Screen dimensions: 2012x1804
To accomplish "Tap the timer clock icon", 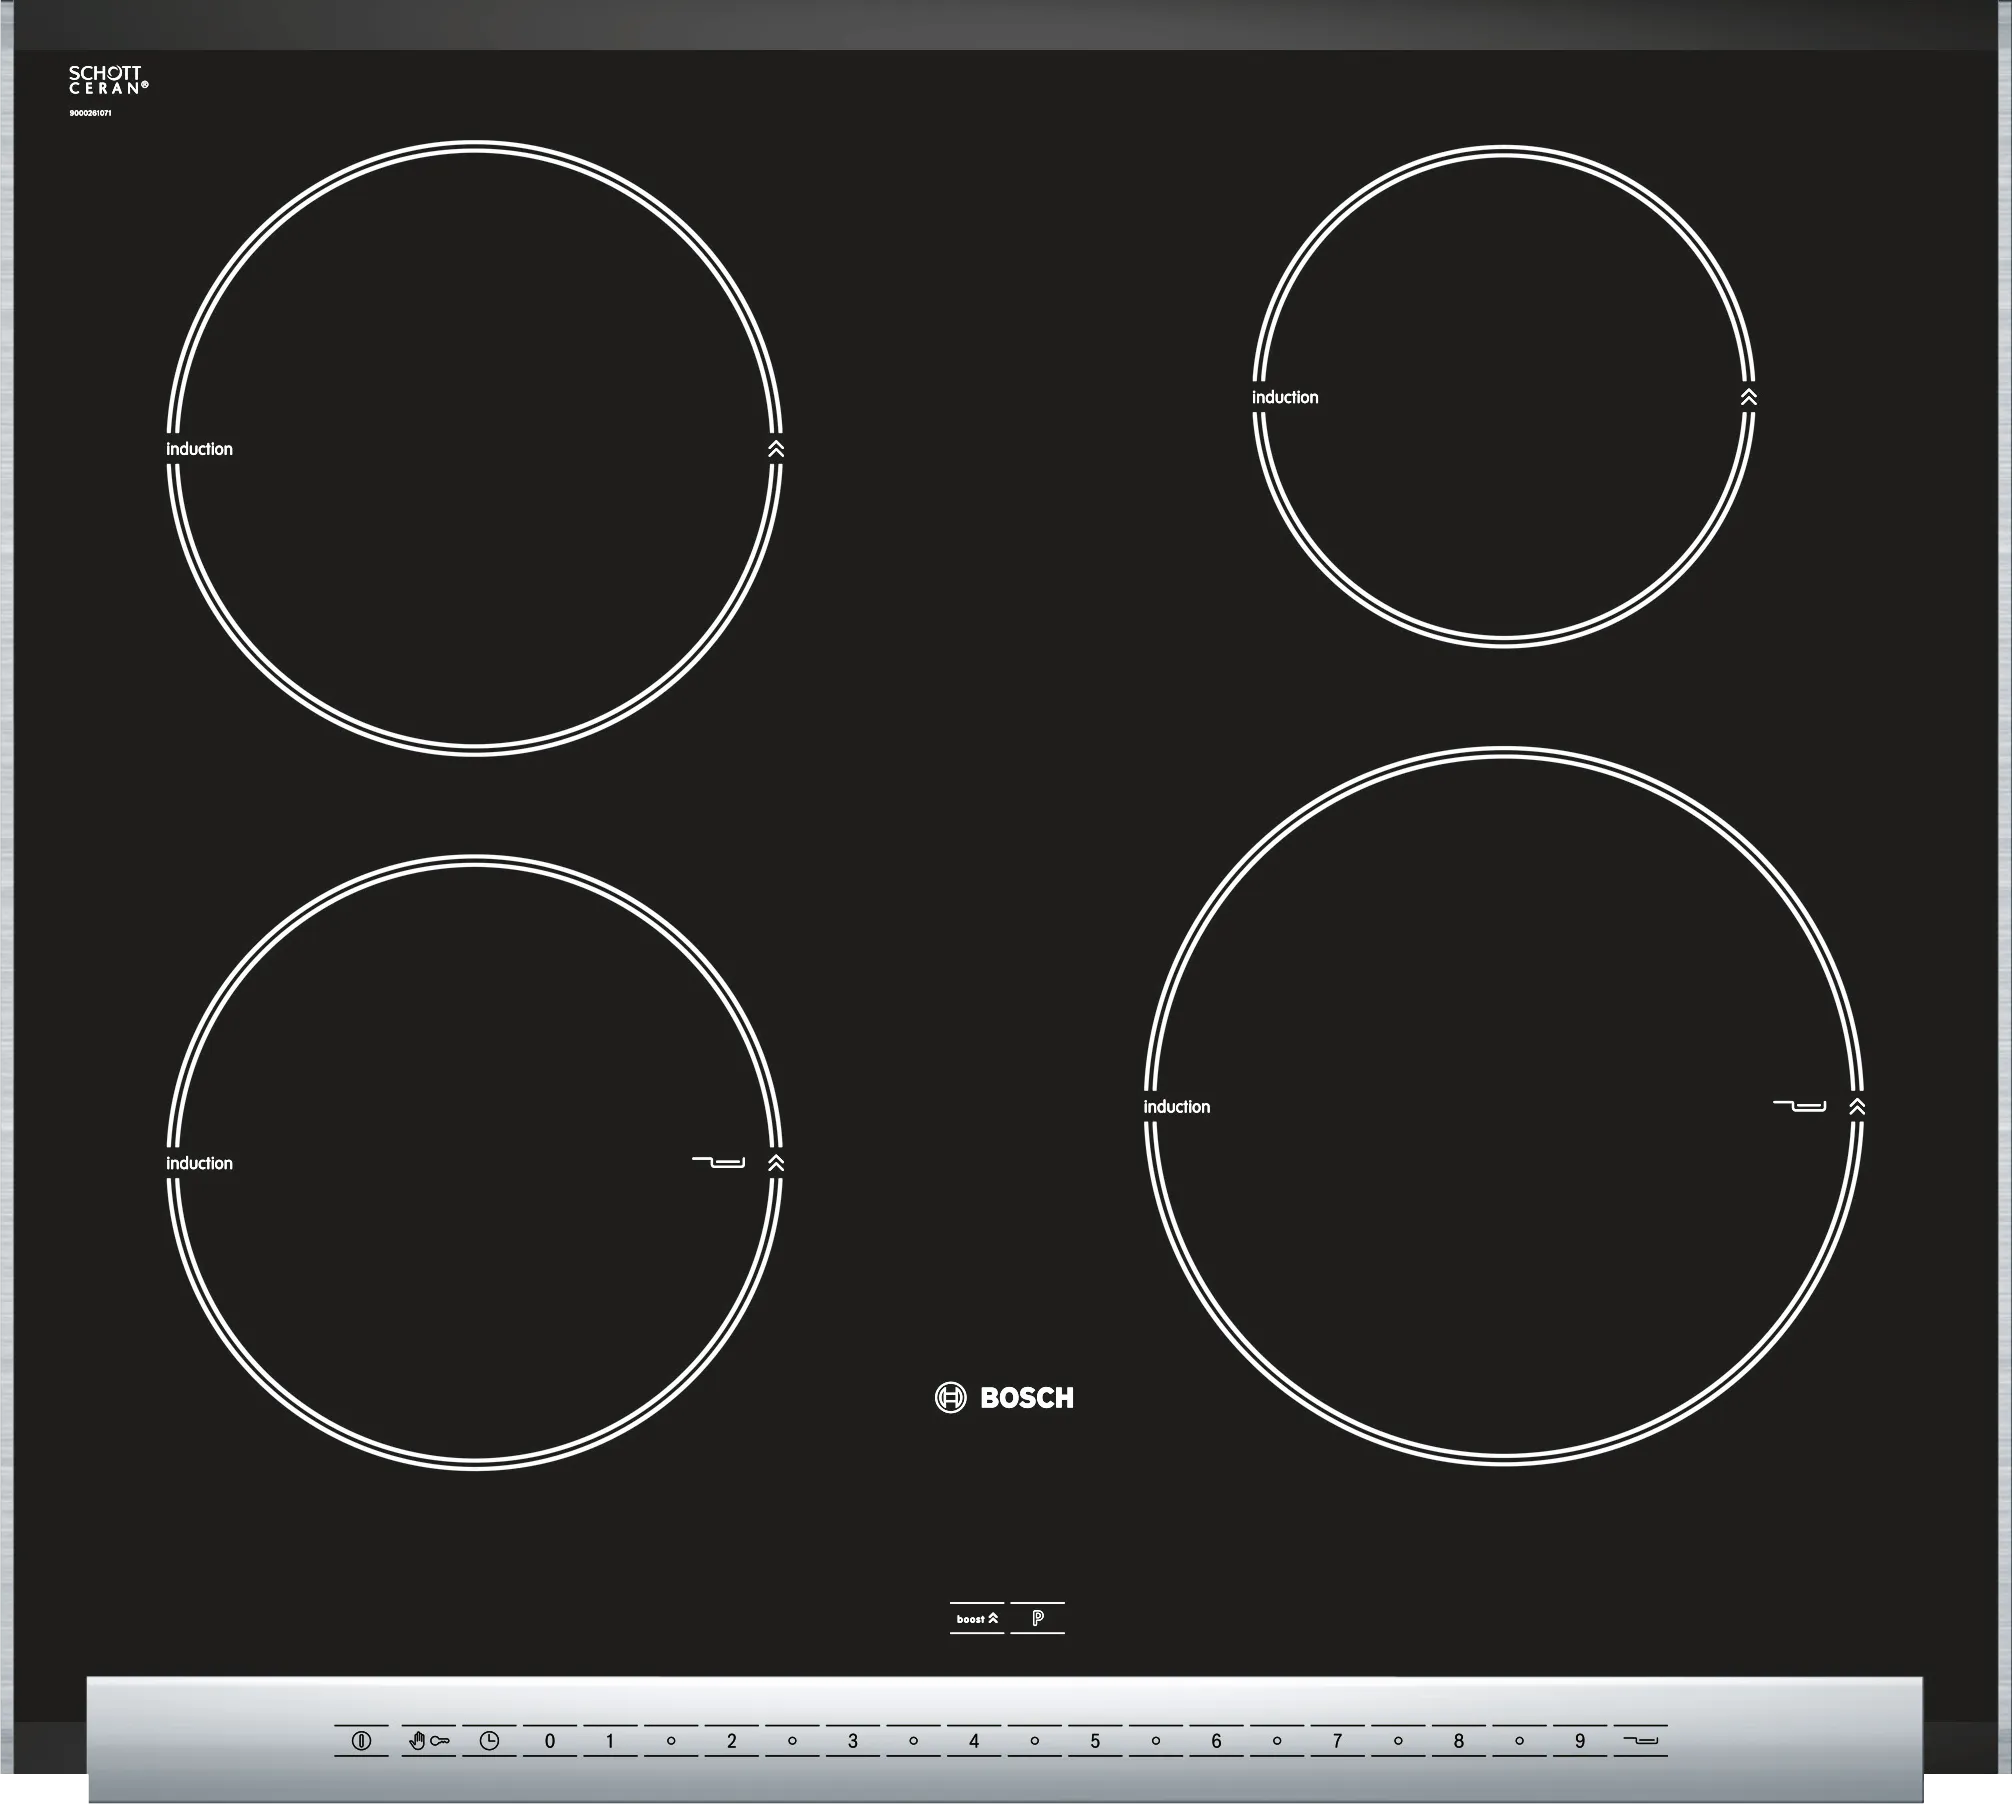I will (489, 1741).
